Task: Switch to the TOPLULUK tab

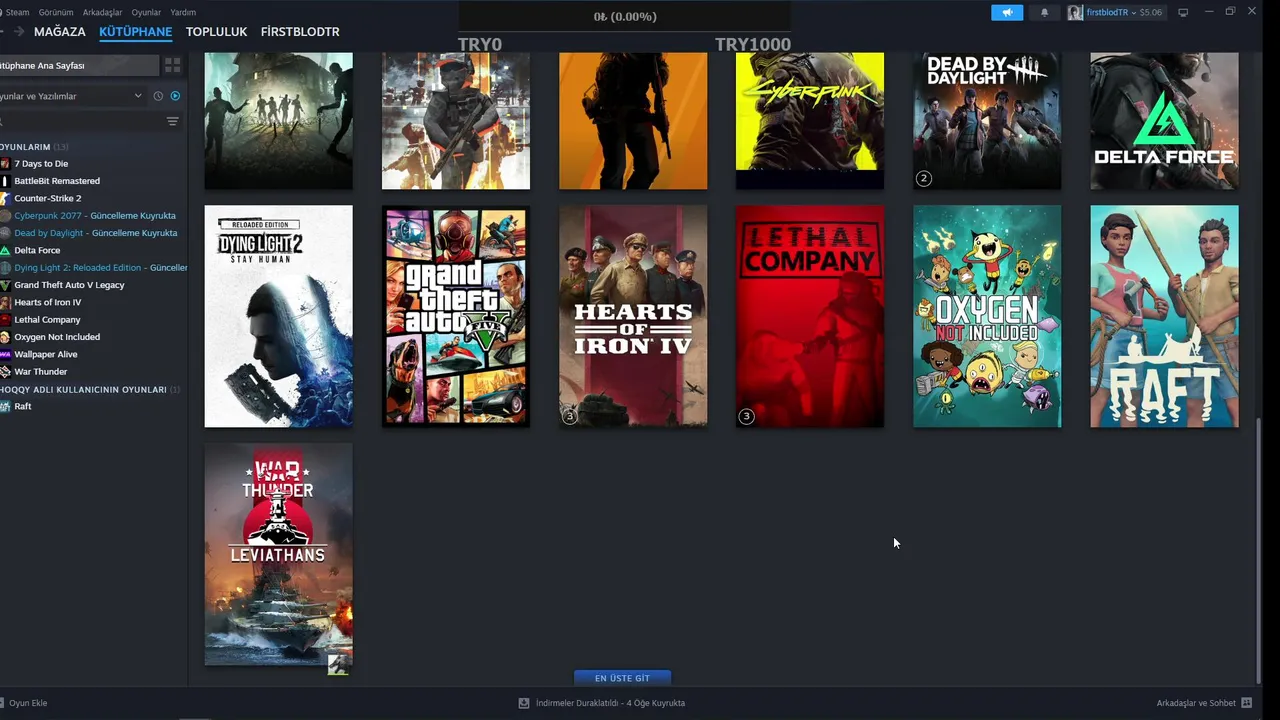Action: (216, 32)
